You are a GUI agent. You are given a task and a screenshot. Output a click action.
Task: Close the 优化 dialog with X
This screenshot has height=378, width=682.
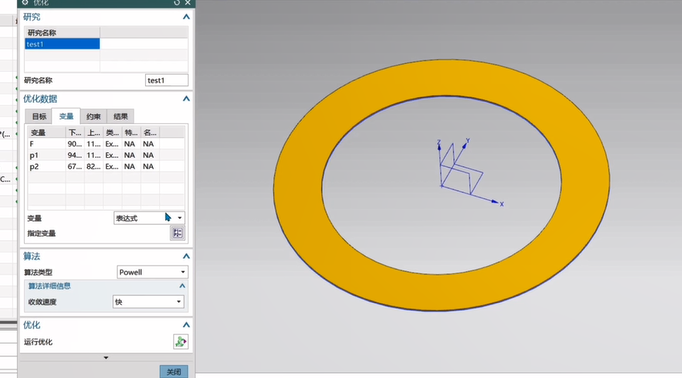(187, 3)
